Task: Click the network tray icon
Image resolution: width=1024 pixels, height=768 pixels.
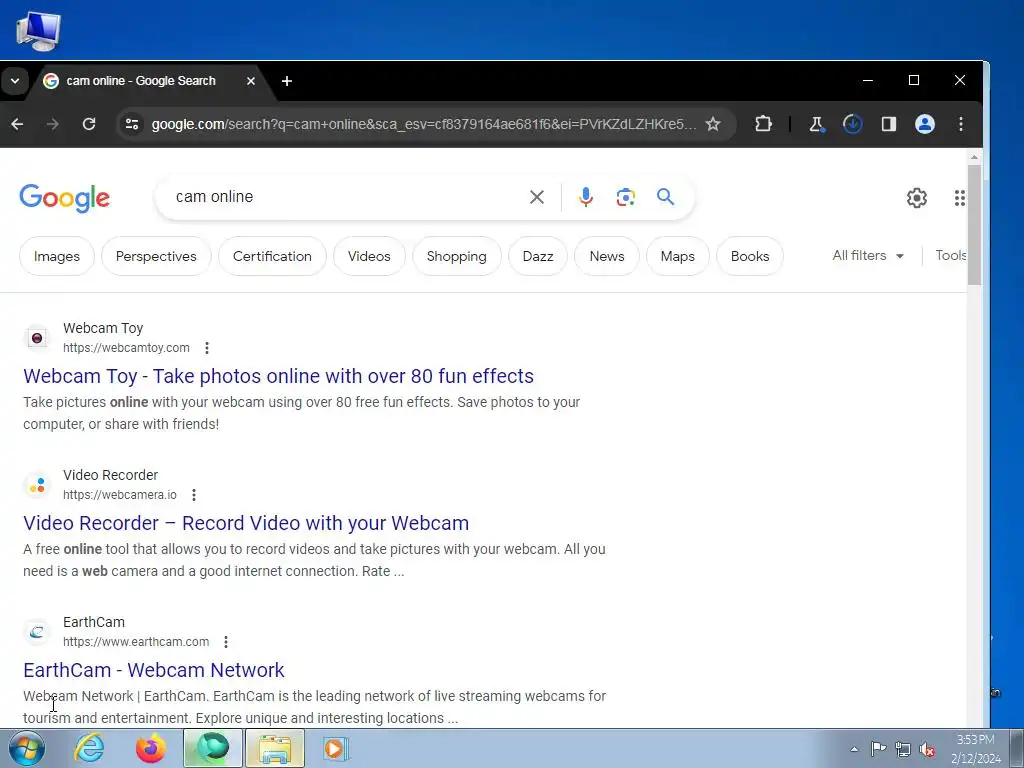Action: pos(903,749)
